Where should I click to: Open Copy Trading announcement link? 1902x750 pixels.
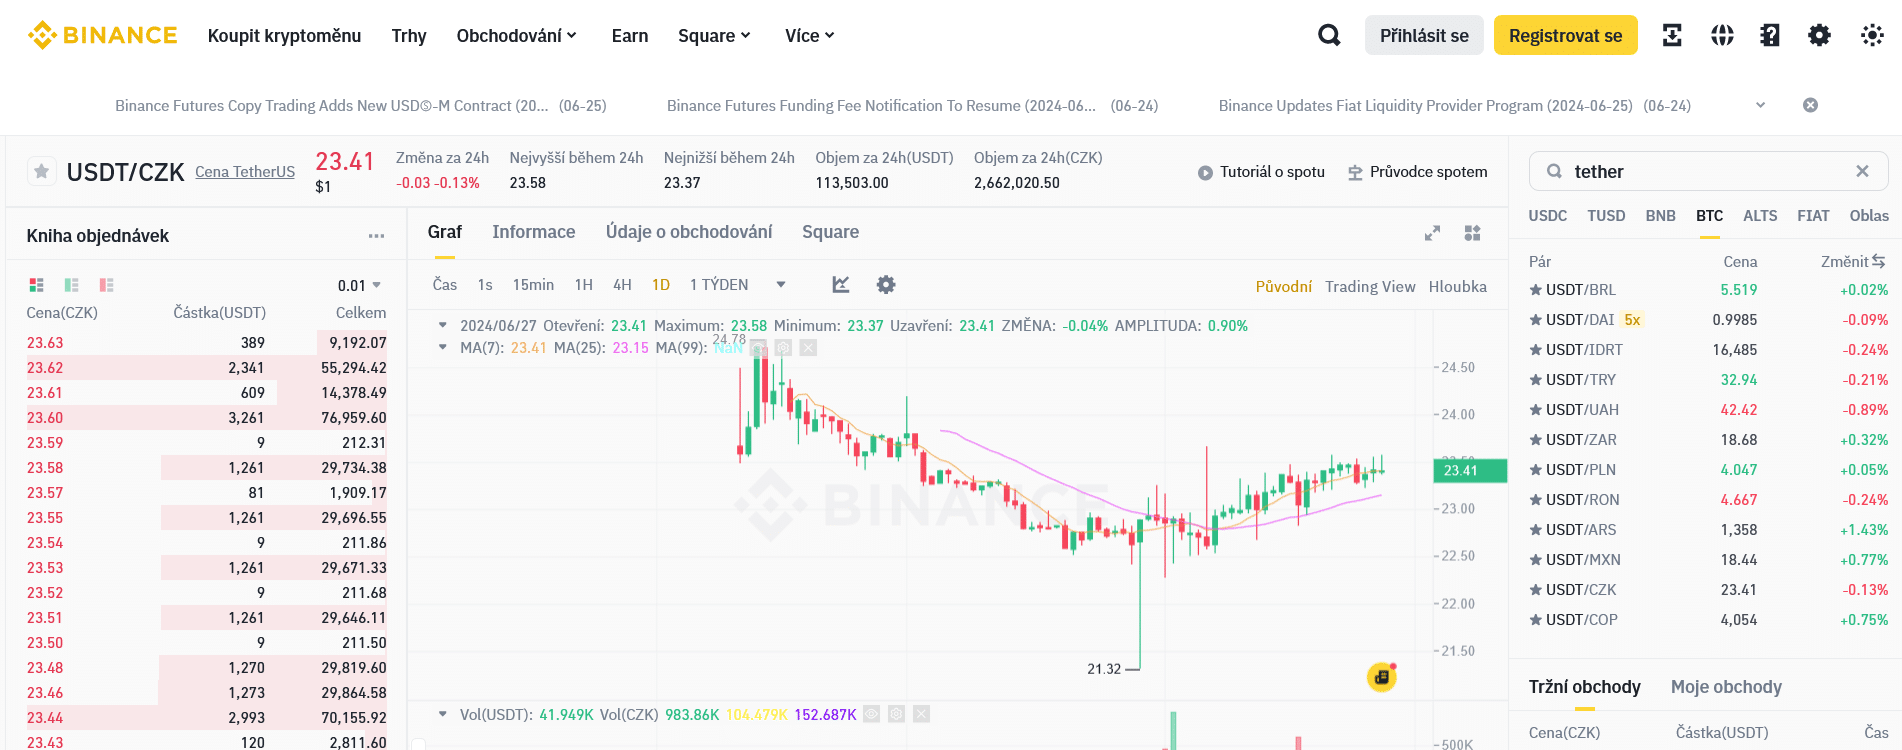point(332,105)
